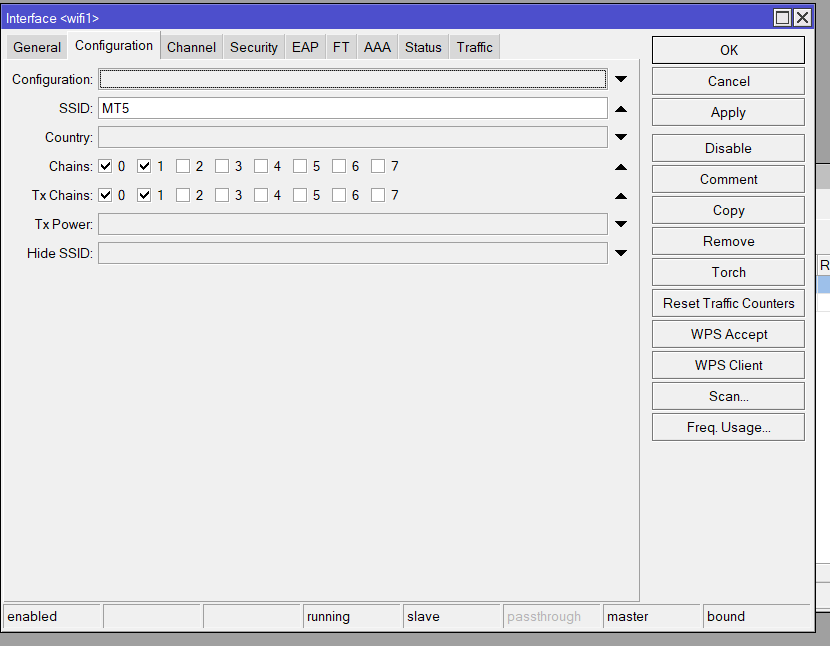Select the 'slave' status bar entry

point(452,616)
